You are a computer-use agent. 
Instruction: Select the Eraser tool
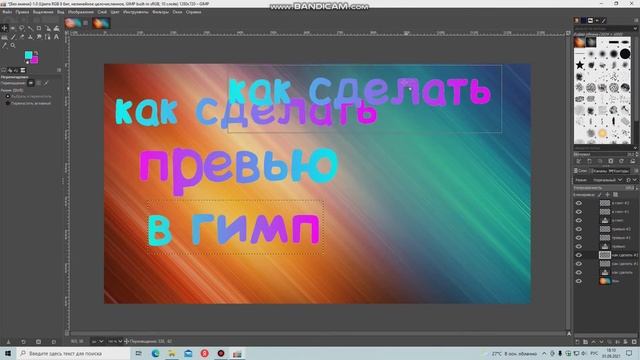pos(22,37)
